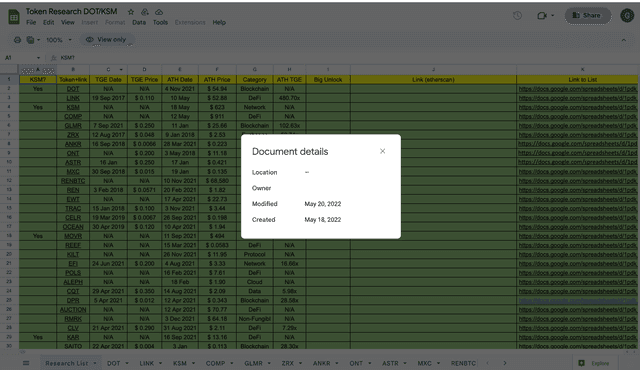640x370 pixels.
Task: Click the Share button
Action: pos(587,16)
